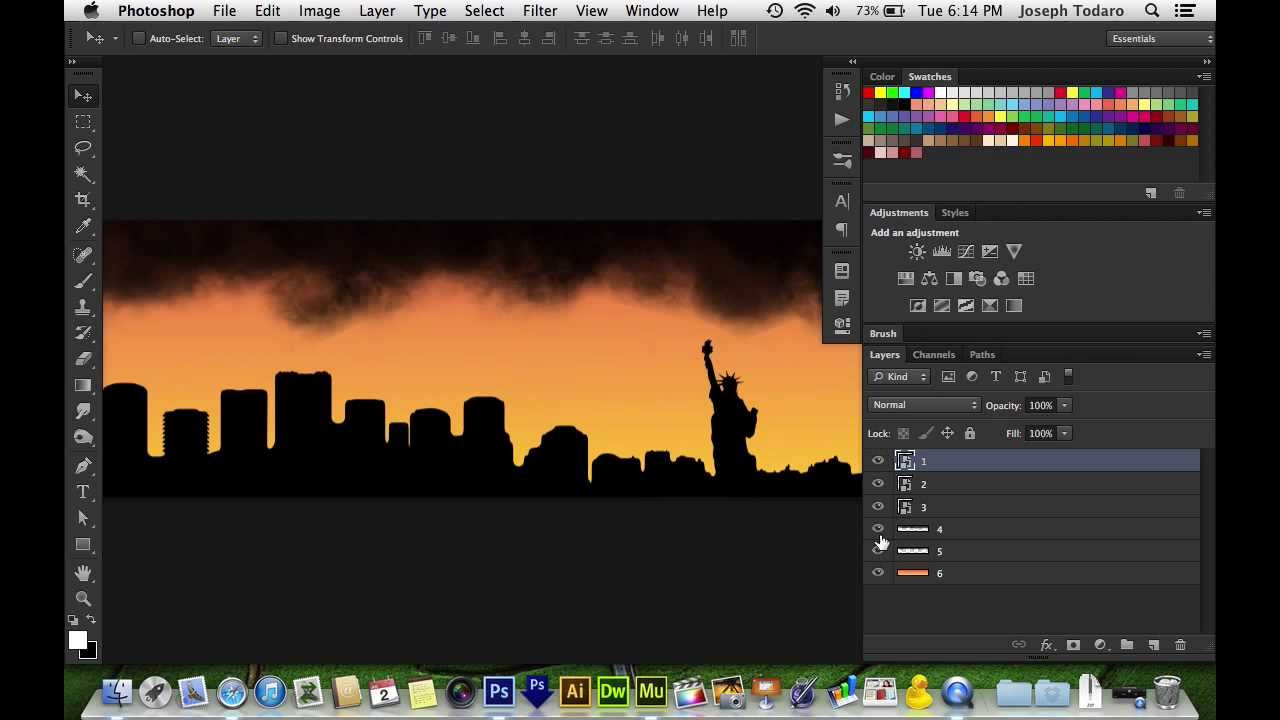Image resolution: width=1280 pixels, height=720 pixels.
Task: Add a Brightness/Contrast adjustment
Action: 917,252
